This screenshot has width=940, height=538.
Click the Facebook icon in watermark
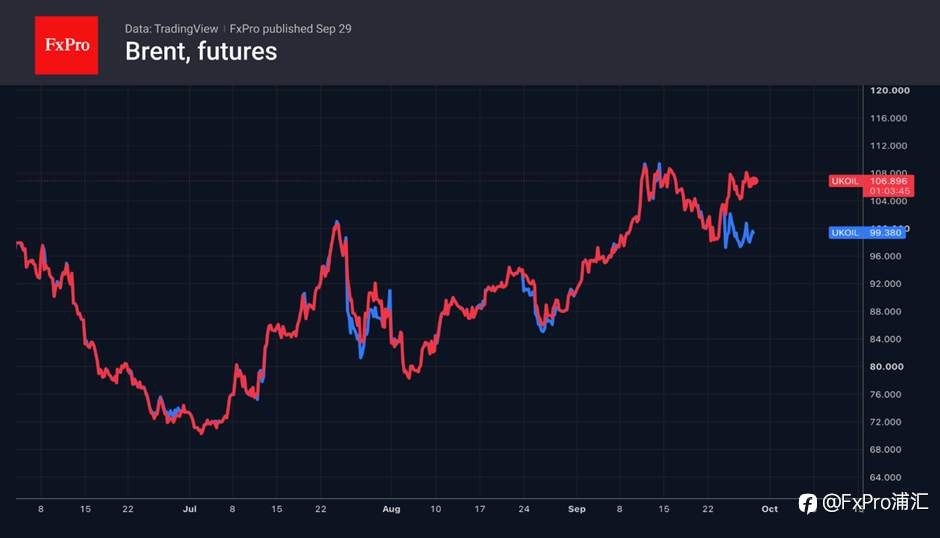(808, 504)
